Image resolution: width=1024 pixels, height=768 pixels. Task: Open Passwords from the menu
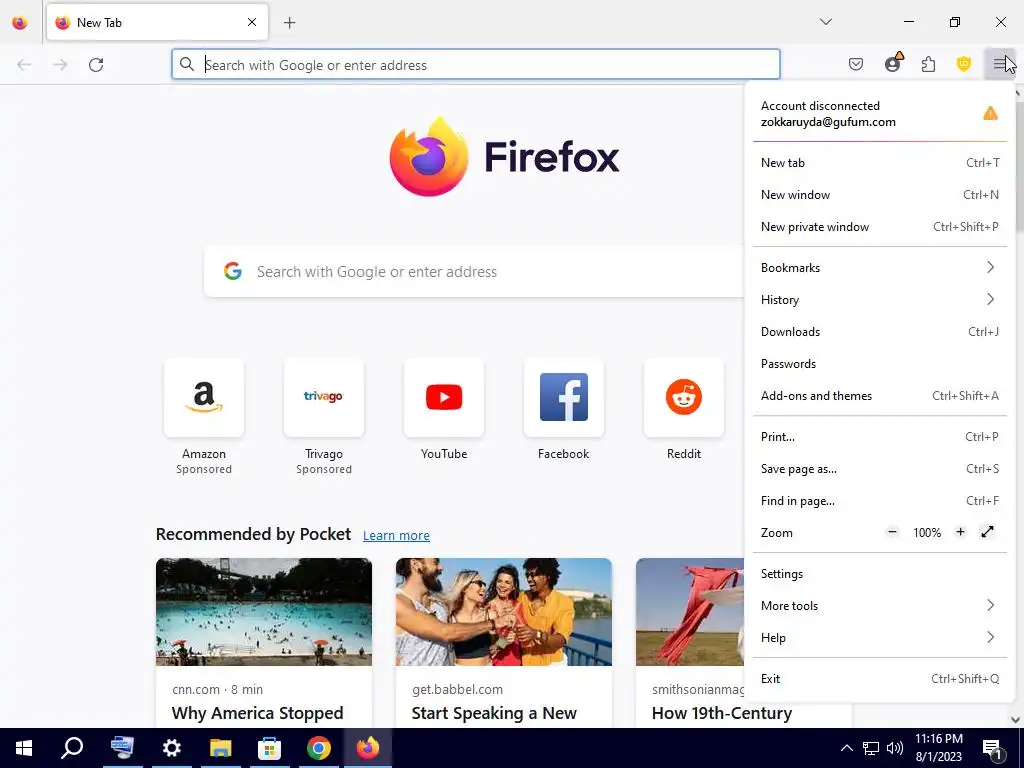click(x=880, y=364)
